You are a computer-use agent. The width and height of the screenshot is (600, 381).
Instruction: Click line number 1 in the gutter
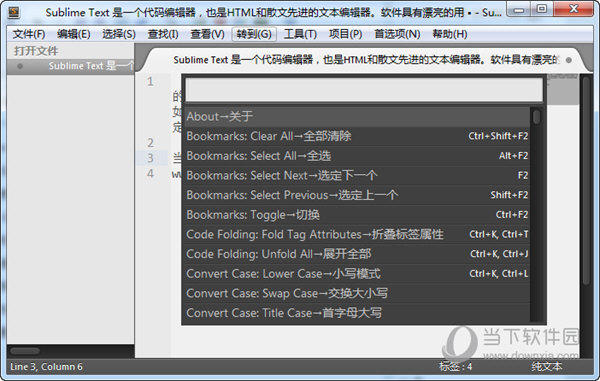click(150, 81)
